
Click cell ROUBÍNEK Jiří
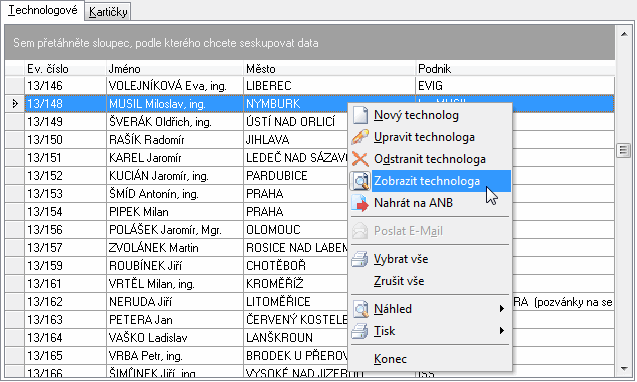coord(175,265)
